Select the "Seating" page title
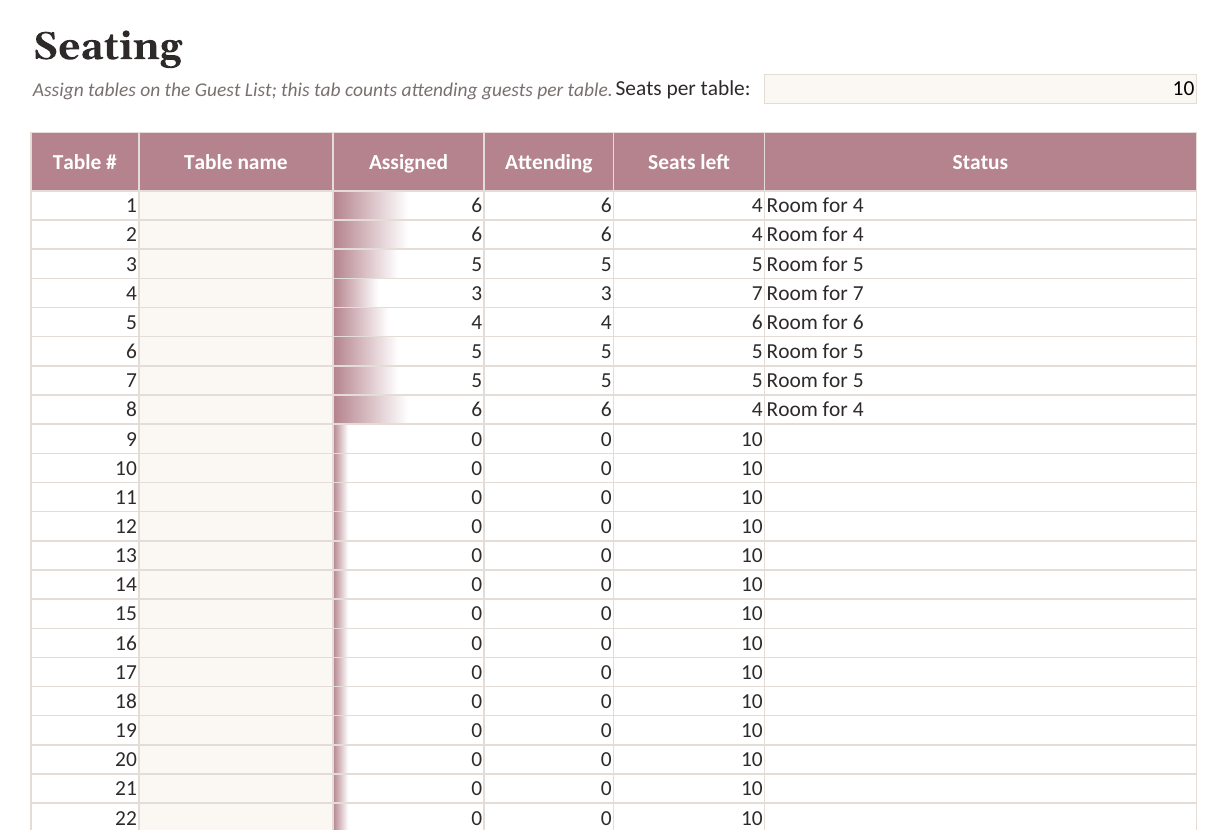Screen dimensions: 1227x830 click(108, 47)
